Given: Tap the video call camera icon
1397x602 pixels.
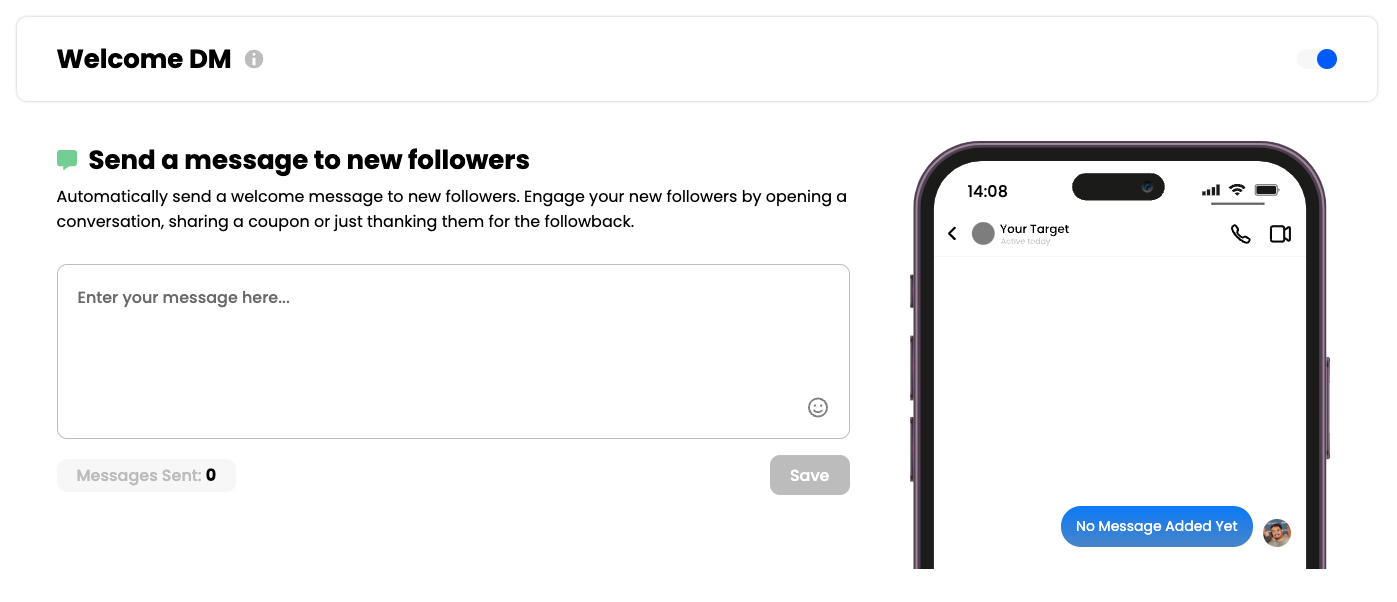Looking at the screenshot, I should (1280, 234).
